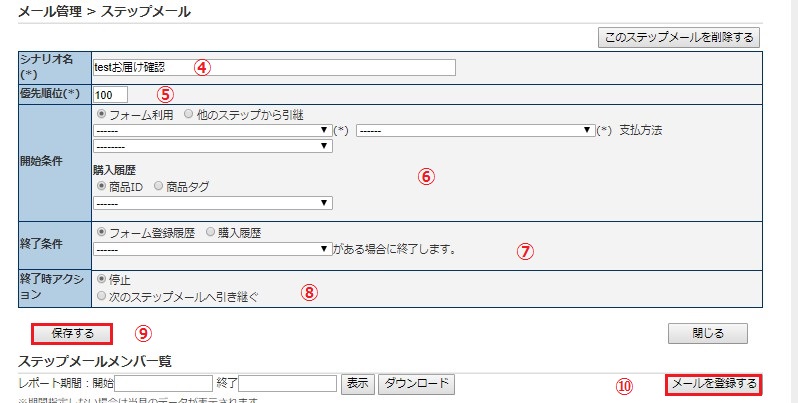Select 購入履歴 radio in 終了条件 row
Screen dimensions: 798x403
point(210,232)
